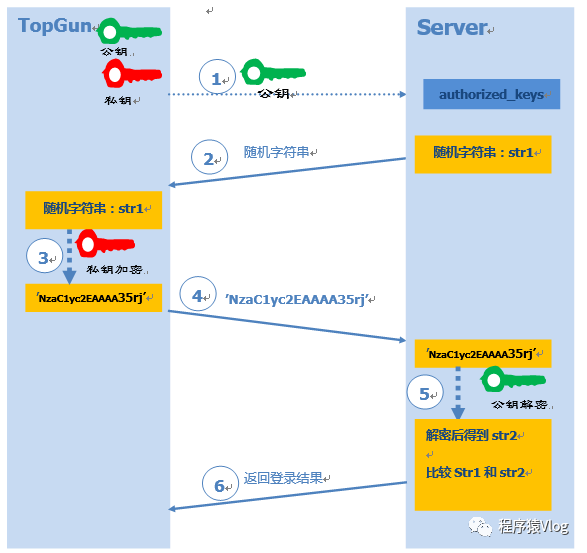Select the step 5 circle
Image resolution: width=587 pixels, height=553 pixels.
[425, 392]
